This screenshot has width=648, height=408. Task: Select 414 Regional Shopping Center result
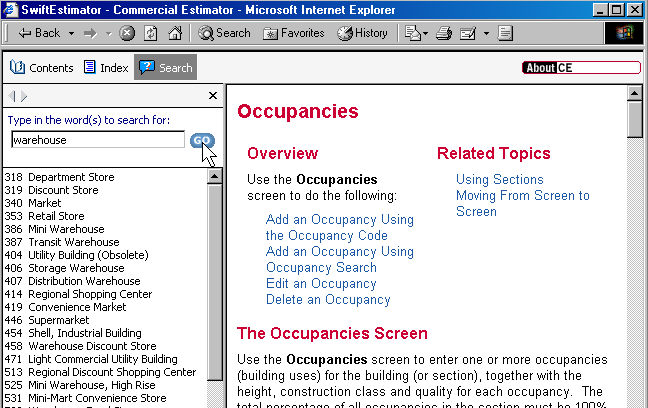(x=79, y=294)
